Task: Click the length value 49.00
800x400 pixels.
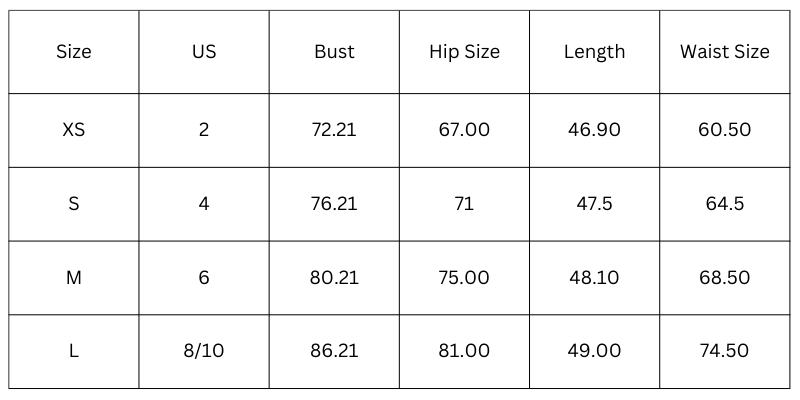Action: [x=594, y=351]
